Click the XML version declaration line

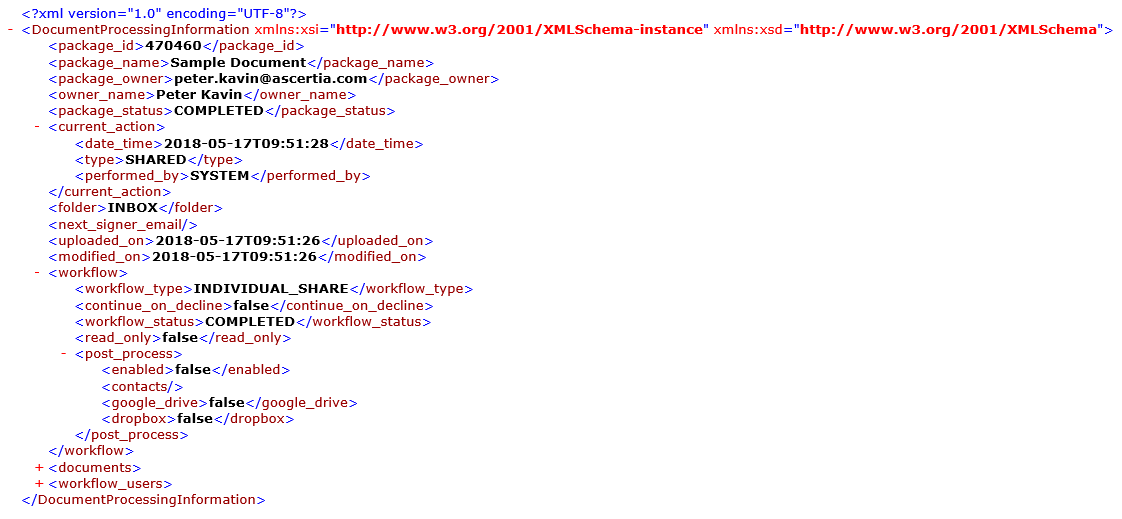pyautogui.click(x=164, y=13)
